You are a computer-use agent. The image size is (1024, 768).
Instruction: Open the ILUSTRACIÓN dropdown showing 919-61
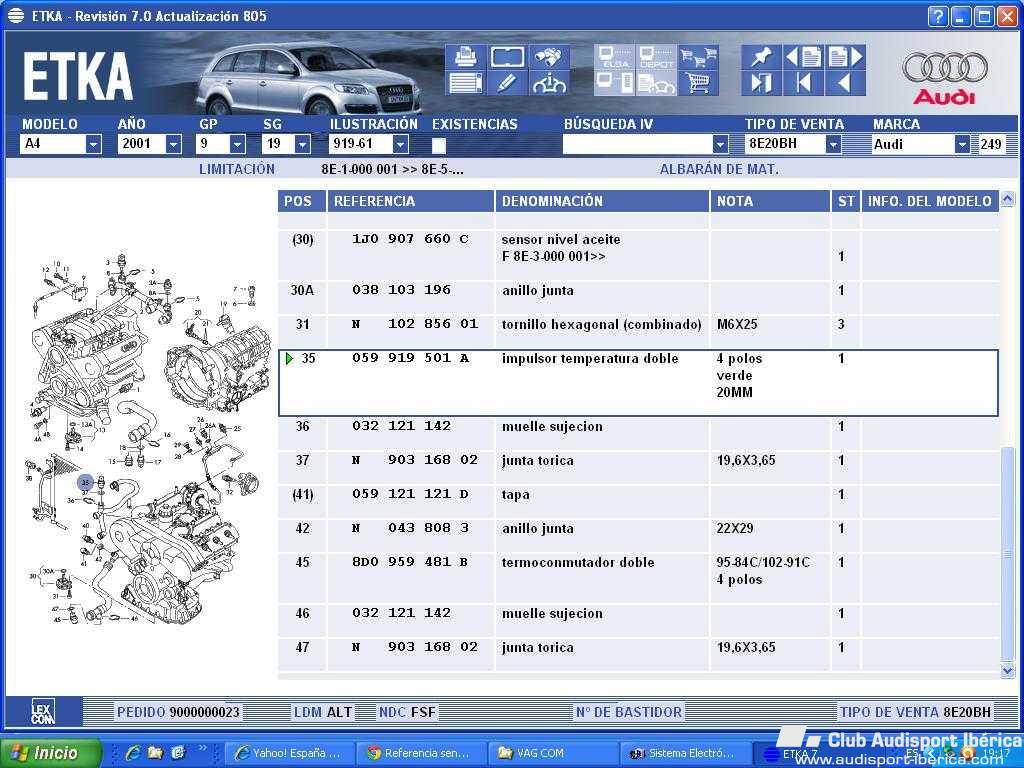(401, 144)
